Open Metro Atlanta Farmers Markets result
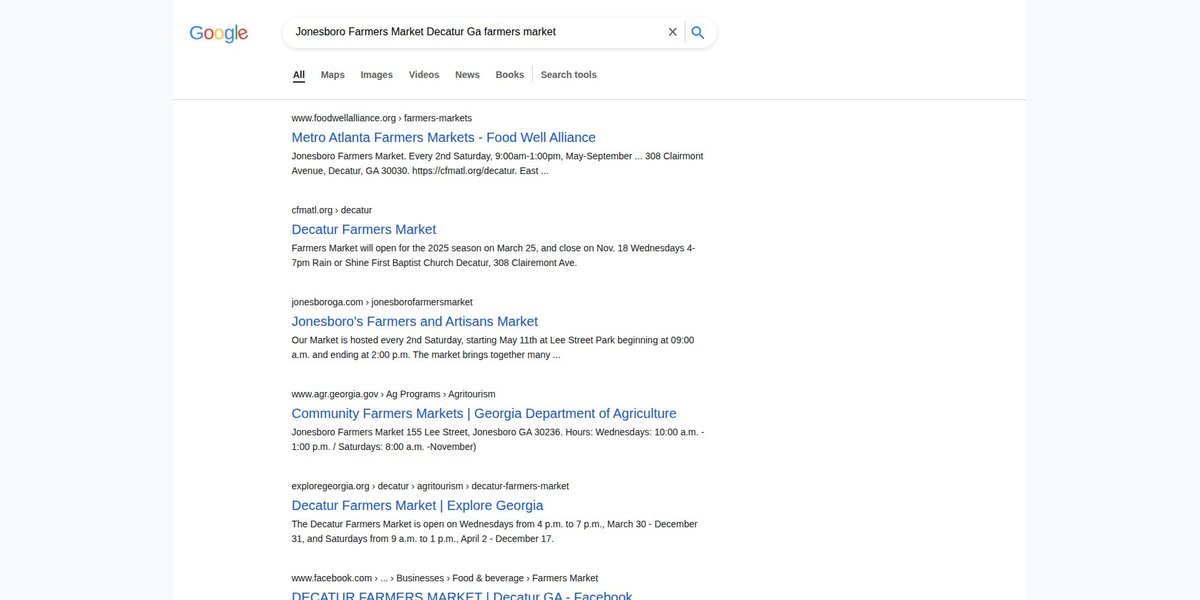The width and height of the screenshot is (1200, 600). click(444, 137)
